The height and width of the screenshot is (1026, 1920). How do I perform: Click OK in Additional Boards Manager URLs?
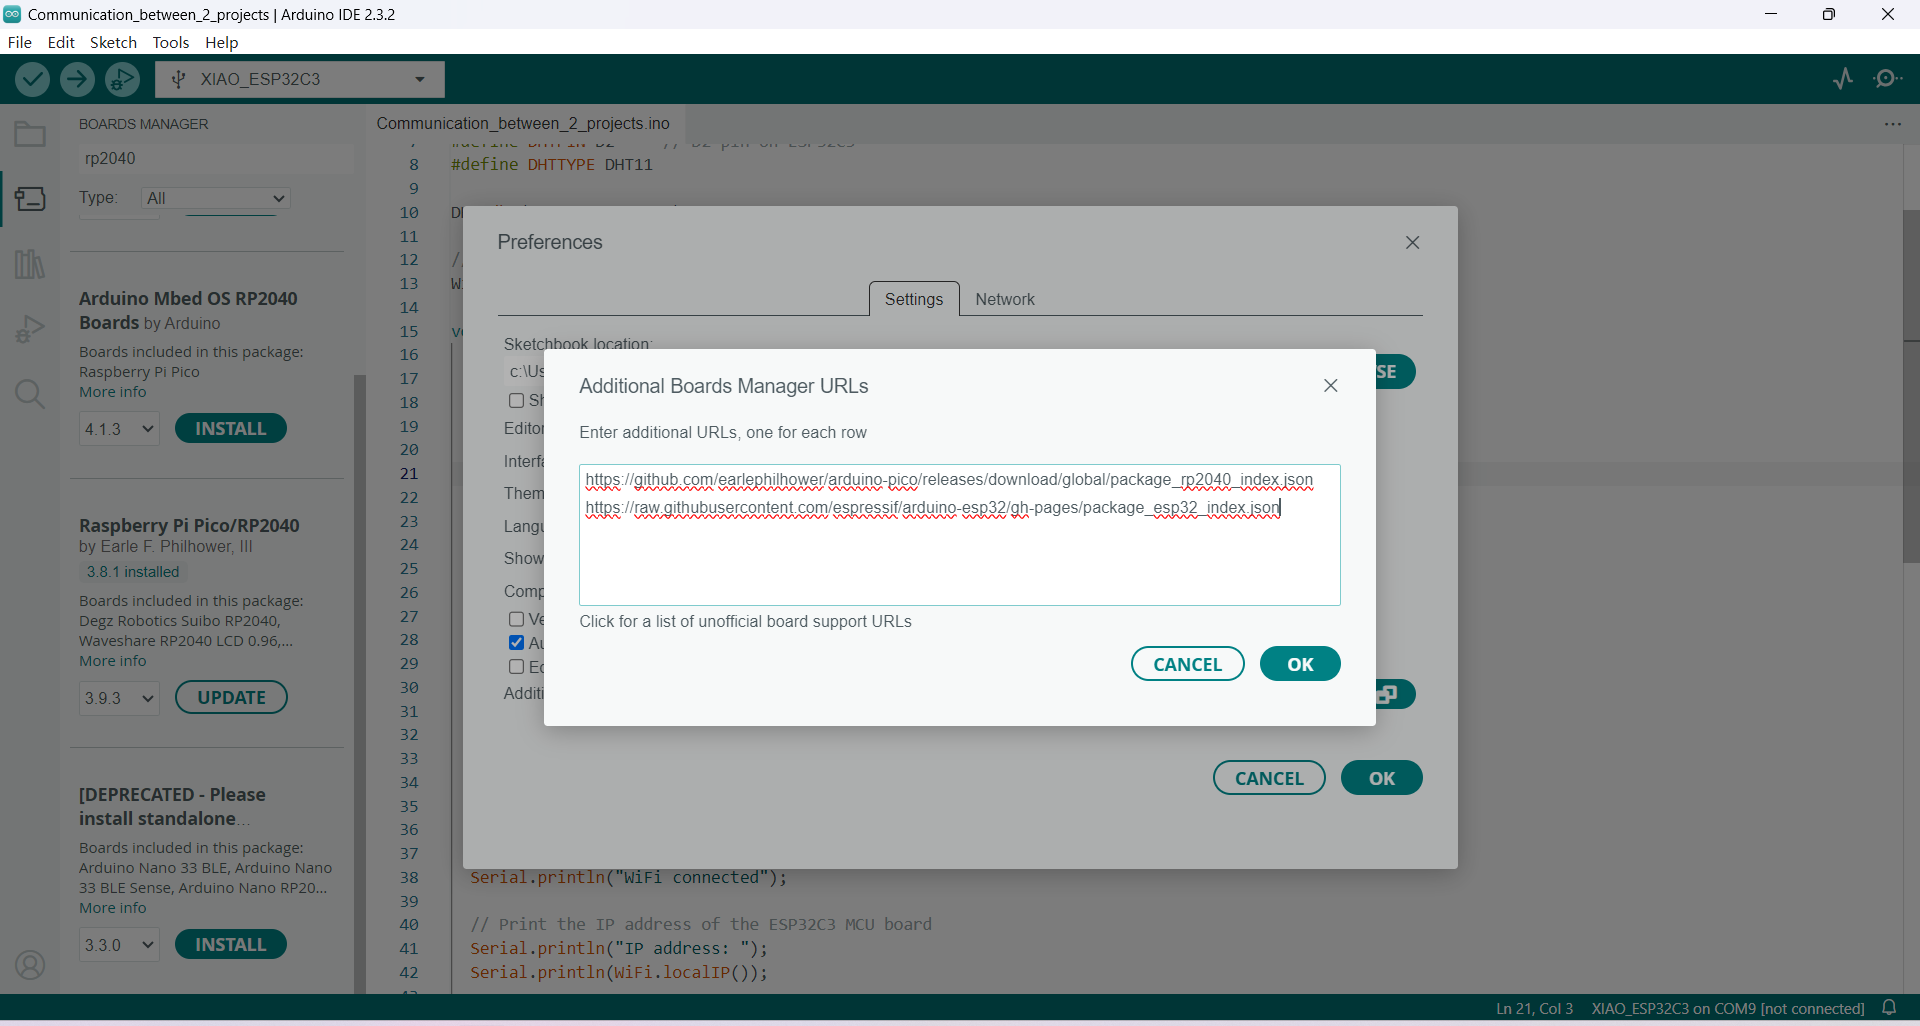tap(1300, 664)
